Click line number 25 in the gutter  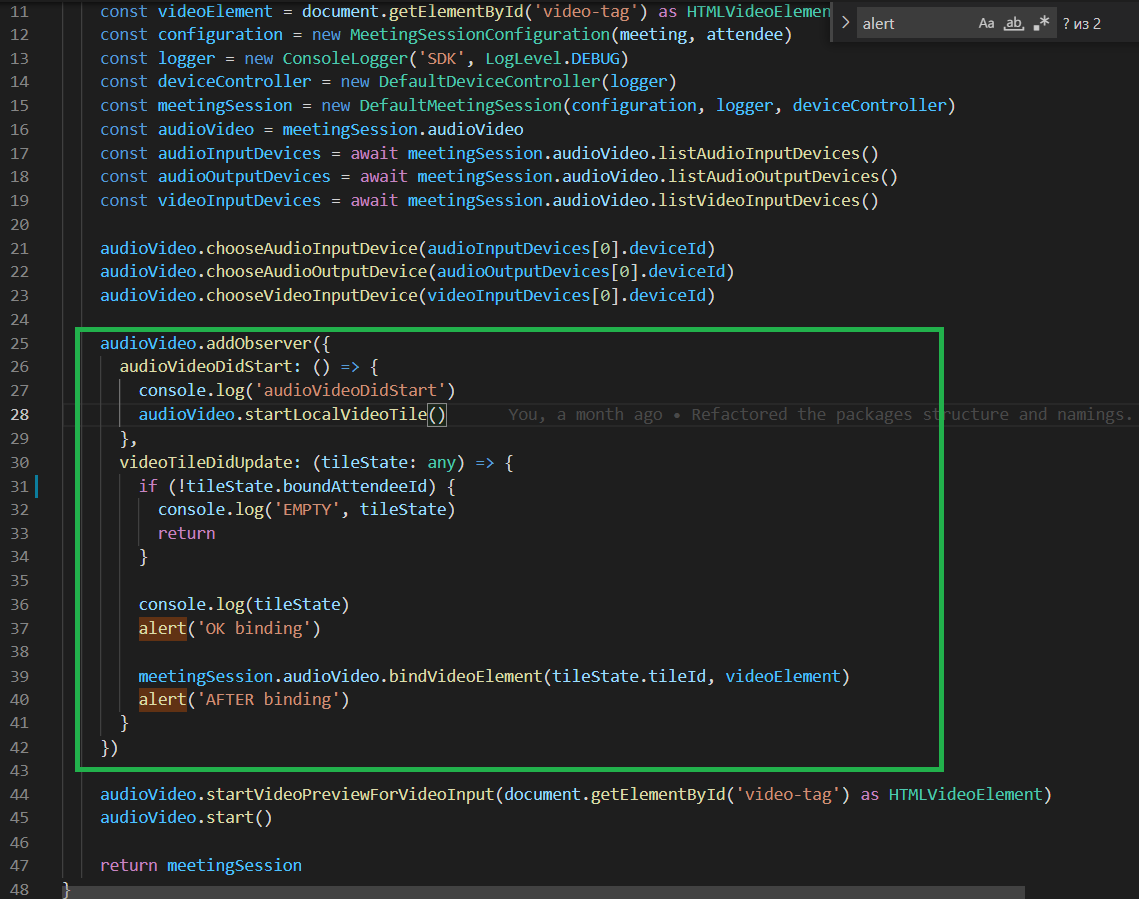point(20,343)
